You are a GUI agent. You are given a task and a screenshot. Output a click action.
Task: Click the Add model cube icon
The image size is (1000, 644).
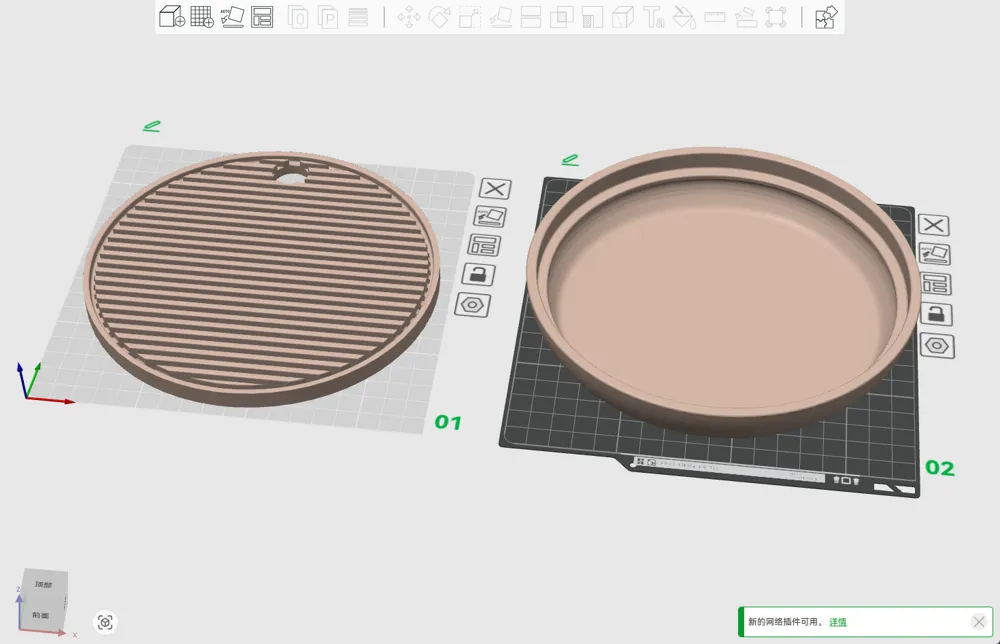172,17
